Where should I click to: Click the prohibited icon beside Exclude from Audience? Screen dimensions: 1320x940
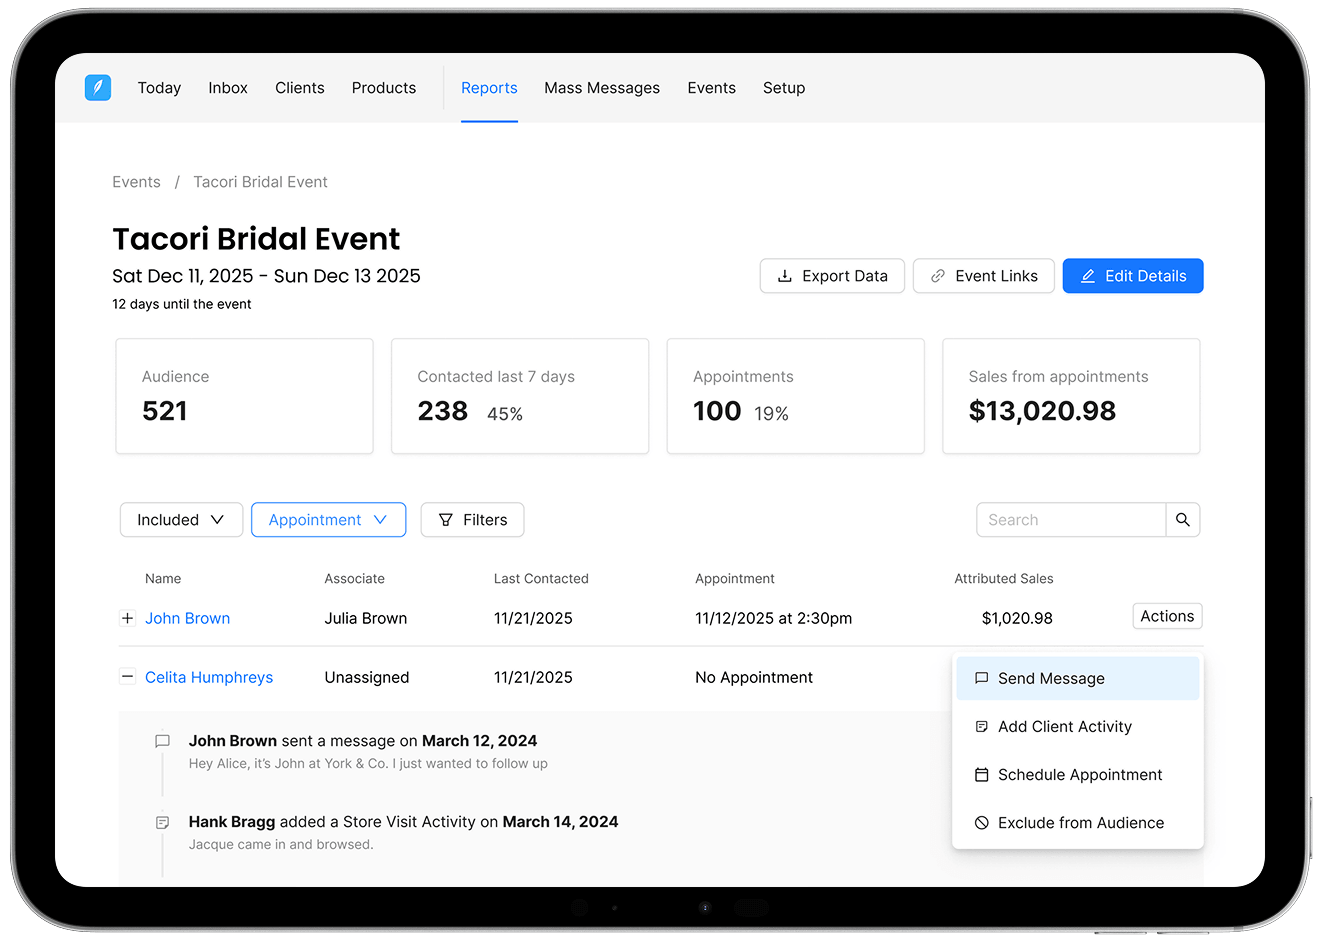(982, 823)
